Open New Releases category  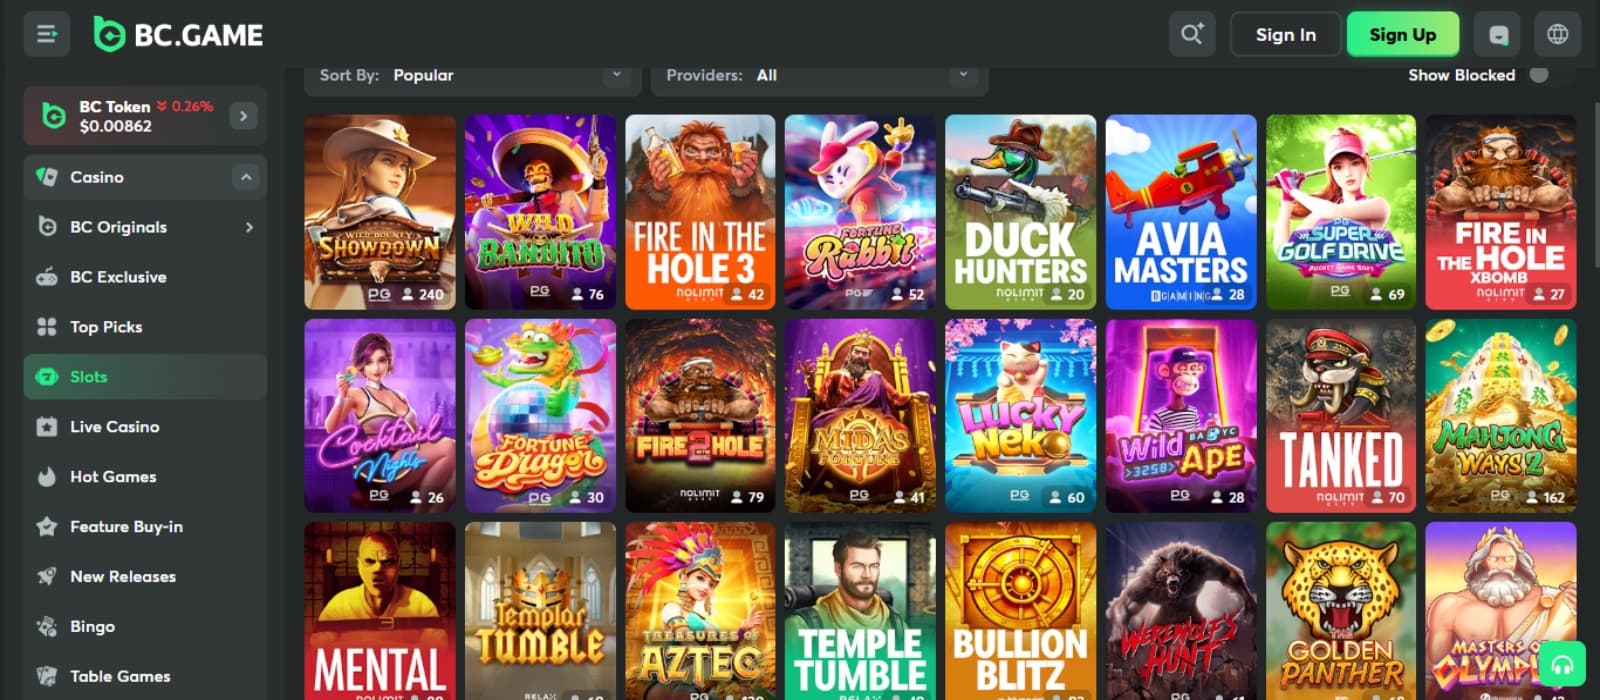coord(145,577)
